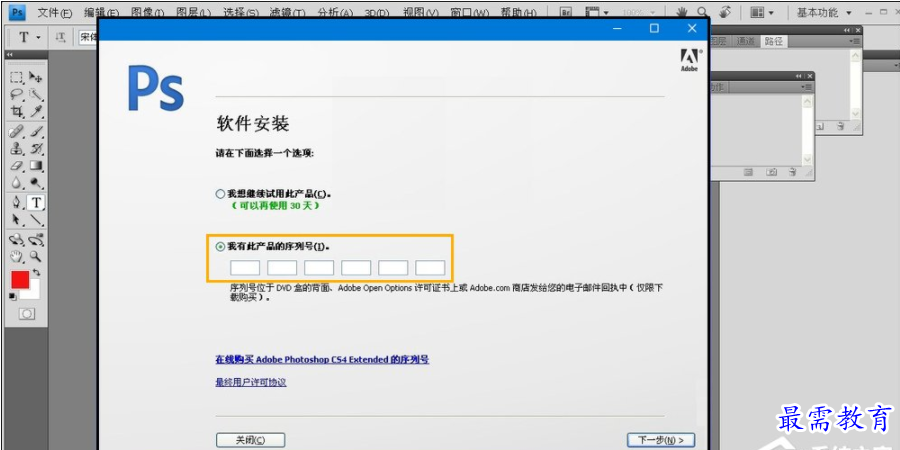The image size is (900, 450).
Task: Switch to the 通道 tab
Action: pyautogui.click(x=746, y=41)
